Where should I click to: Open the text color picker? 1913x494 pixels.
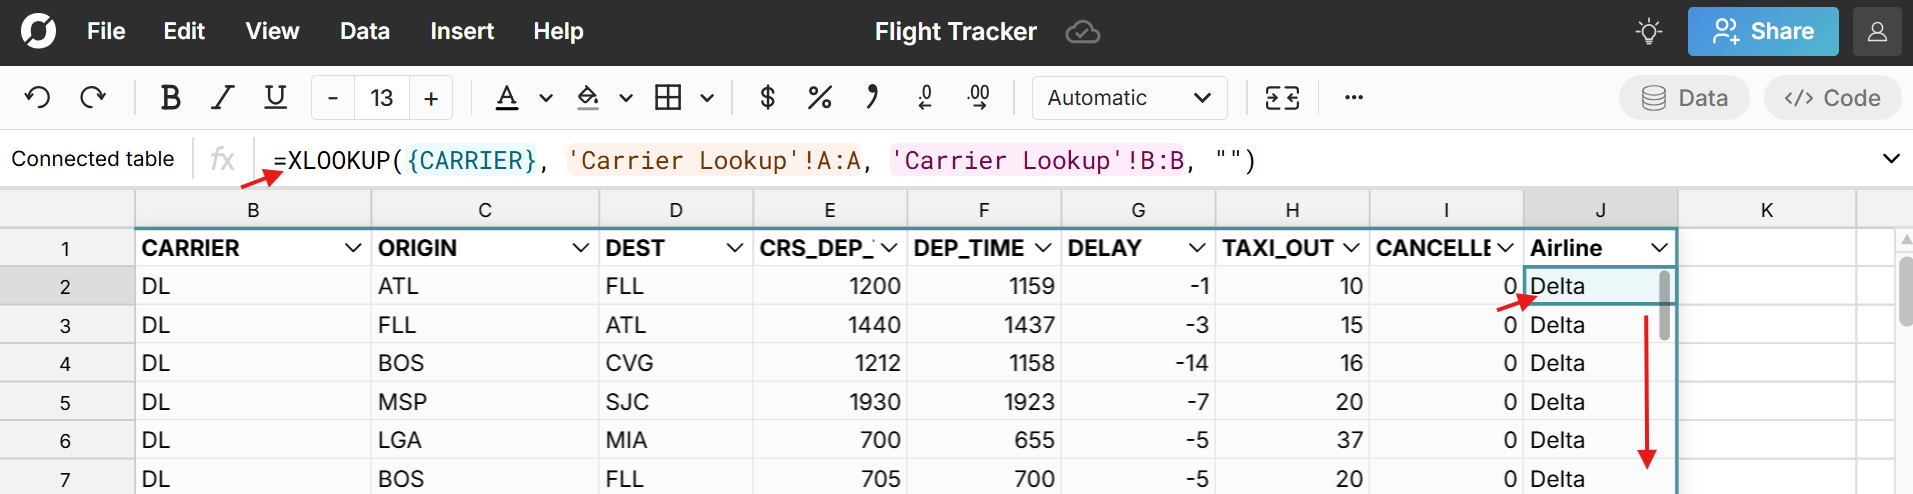point(507,97)
